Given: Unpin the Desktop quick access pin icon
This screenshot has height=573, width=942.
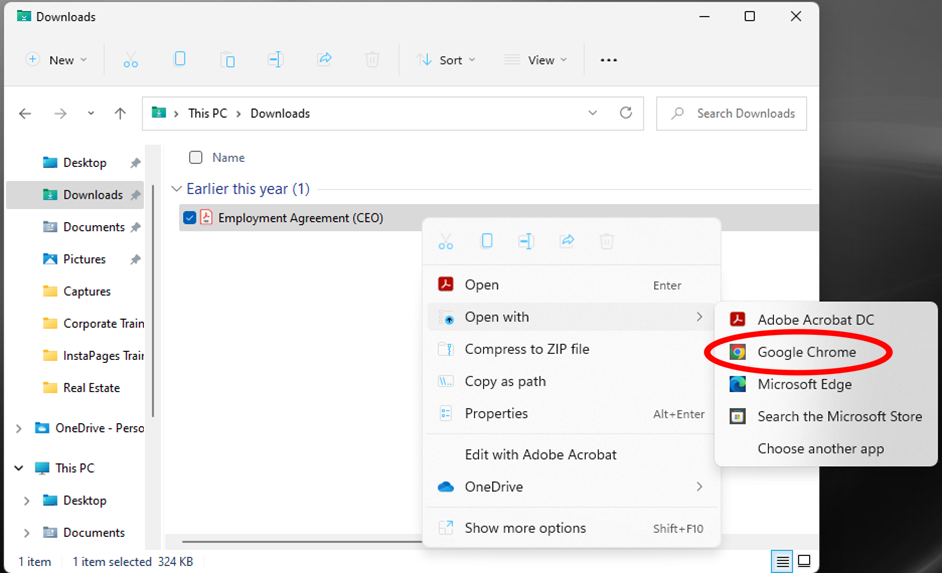Looking at the screenshot, I should pyautogui.click(x=135, y=163).
